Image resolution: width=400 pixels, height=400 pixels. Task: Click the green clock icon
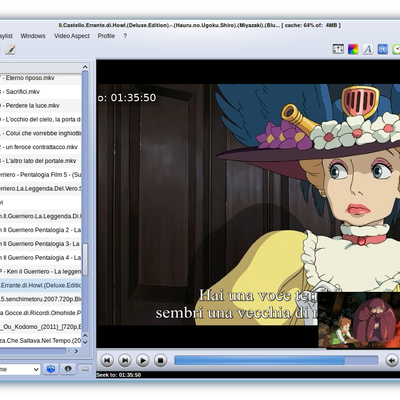point(396,49)
